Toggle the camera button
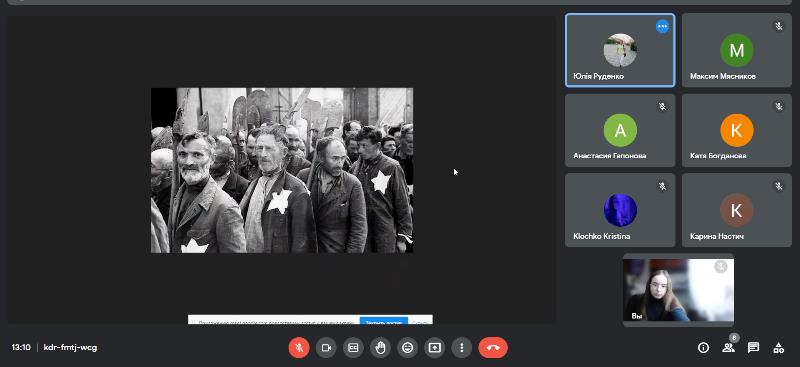The width and height of the screenshot is (800, 367). (x=326, y=348)
